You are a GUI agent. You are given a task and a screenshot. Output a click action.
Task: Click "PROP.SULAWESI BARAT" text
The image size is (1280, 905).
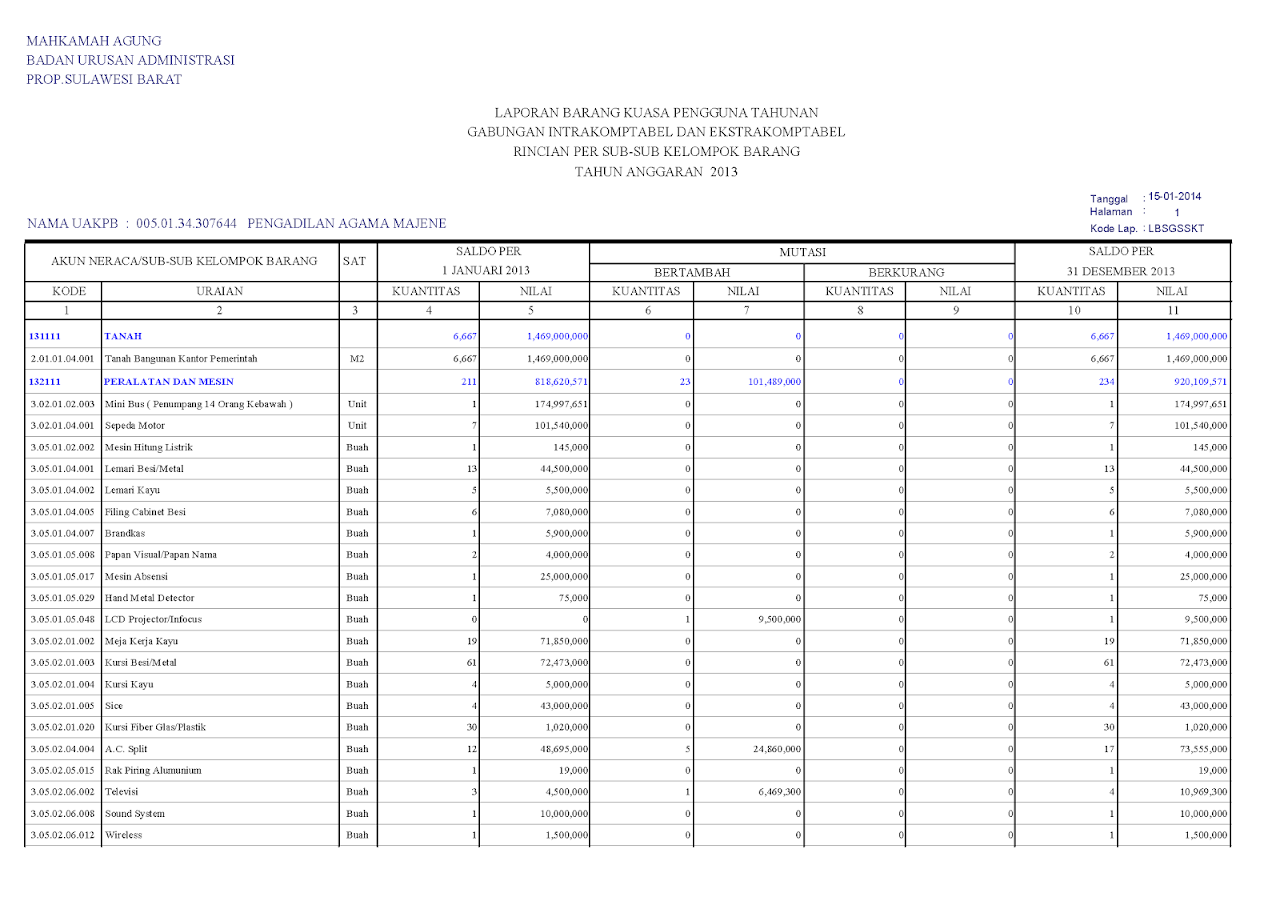click(104, 79)
